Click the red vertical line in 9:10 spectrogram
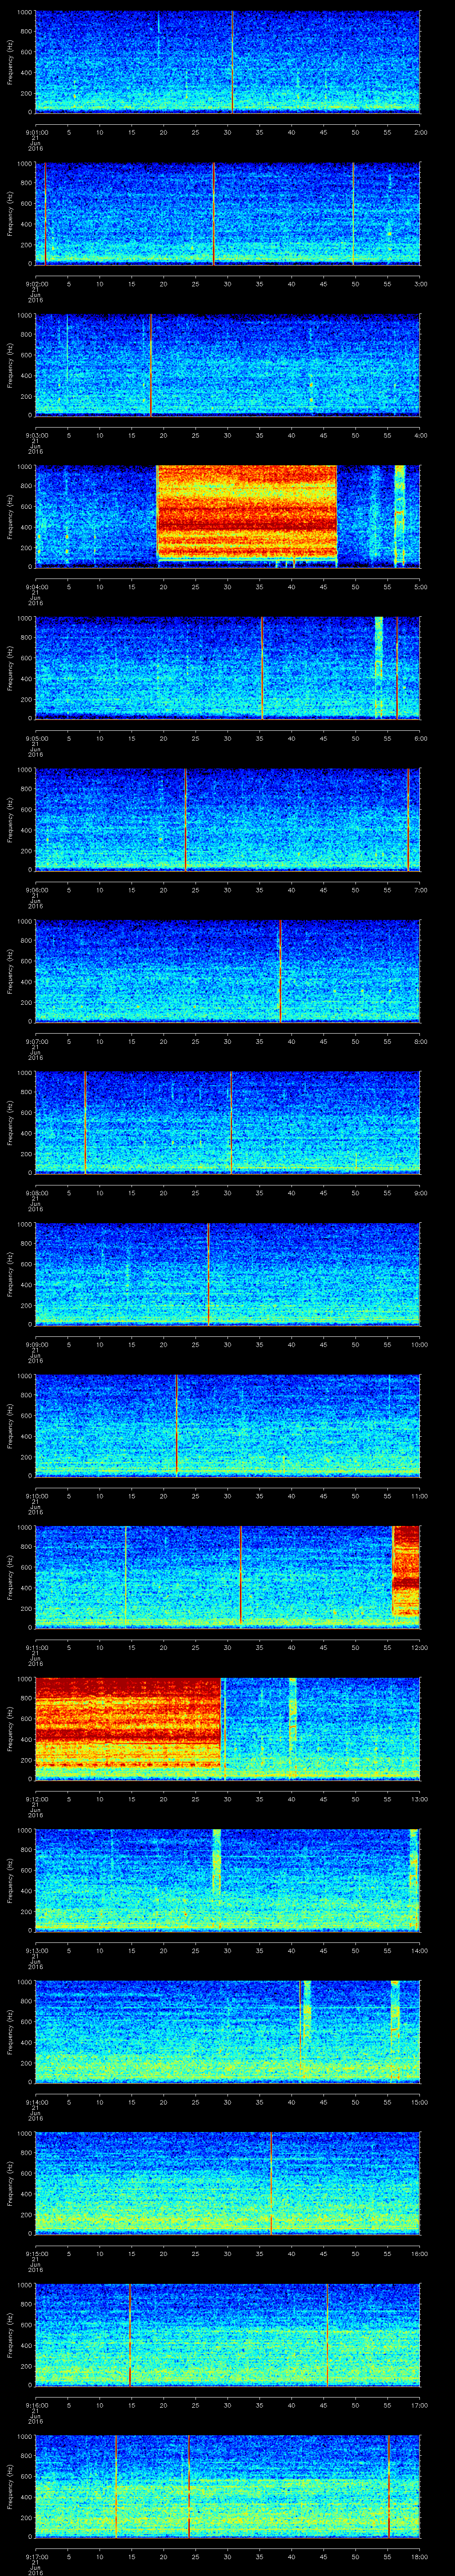The image size is (455, 2576). [176, 1425]
